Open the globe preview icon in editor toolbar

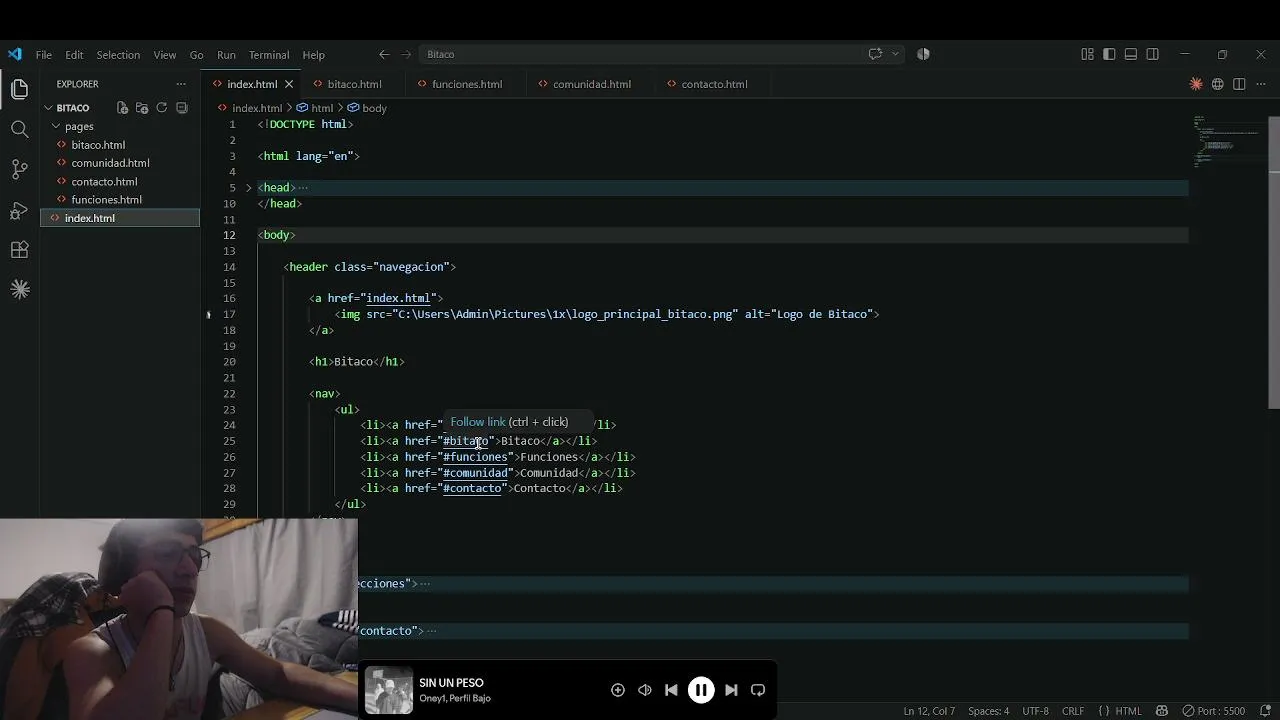[x=1218, y=84]
